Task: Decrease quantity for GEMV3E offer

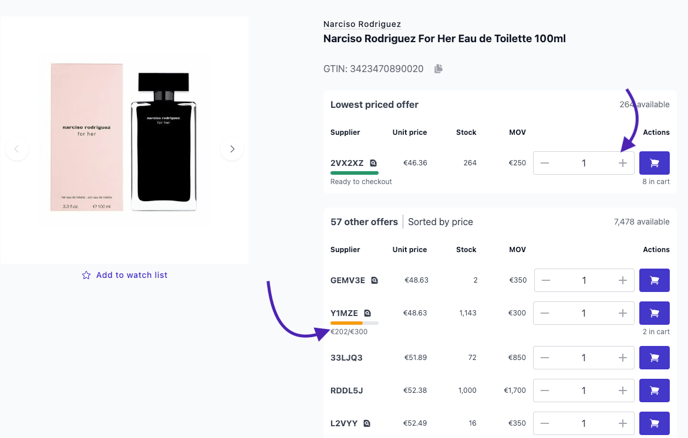Action: [545, 280]
